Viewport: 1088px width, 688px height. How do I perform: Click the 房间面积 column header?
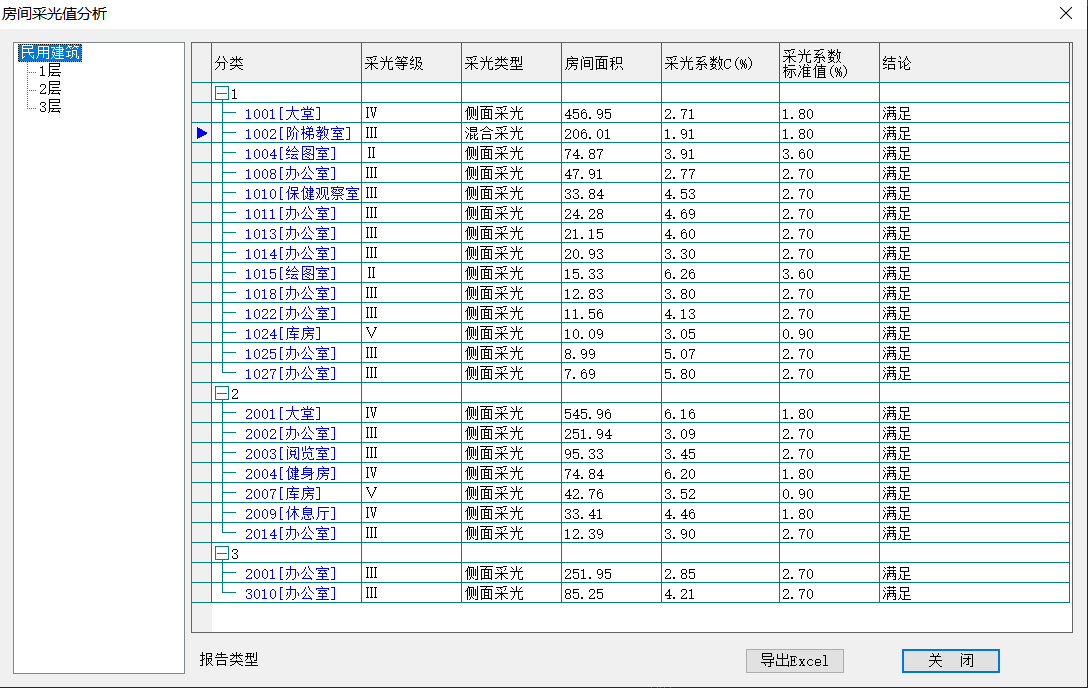[611, 63]
